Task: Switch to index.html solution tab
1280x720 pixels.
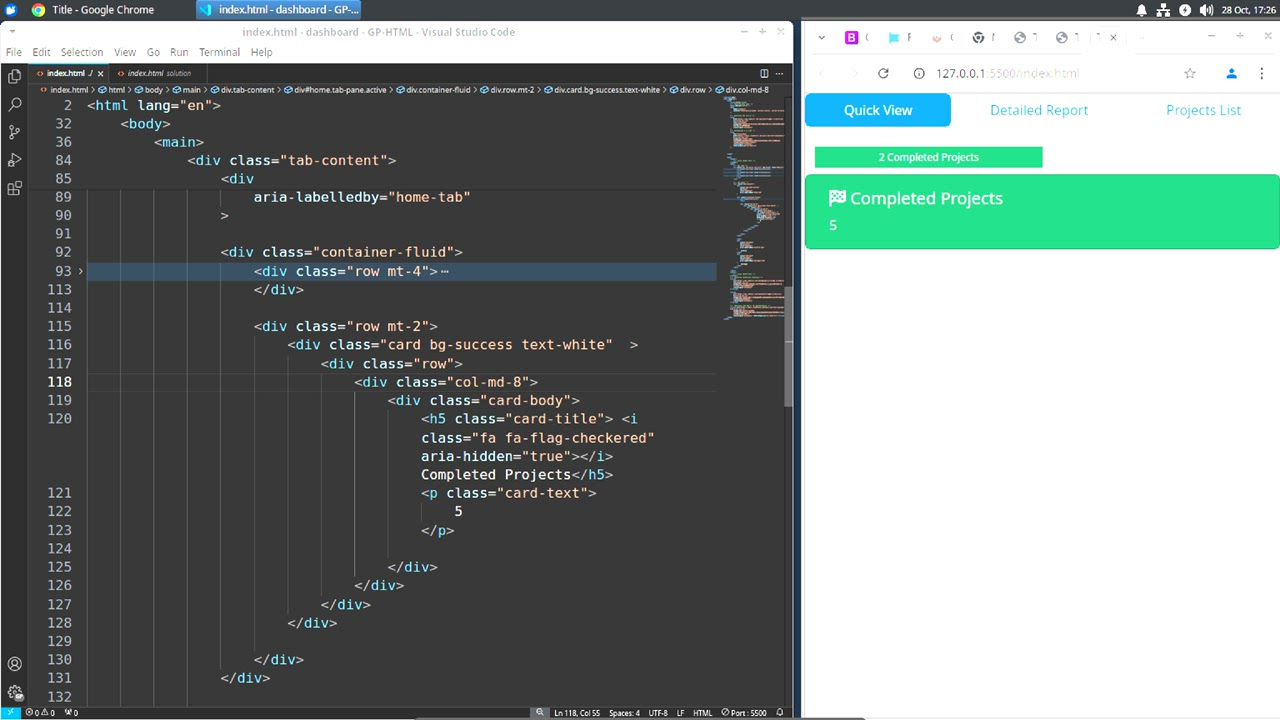Action: (158, 73)
